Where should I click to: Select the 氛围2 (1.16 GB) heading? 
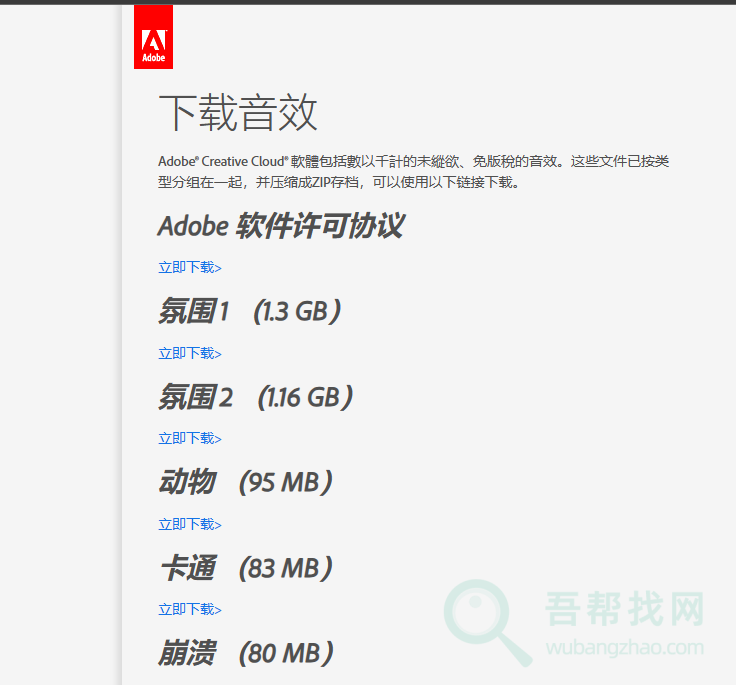tap(256, 398)
